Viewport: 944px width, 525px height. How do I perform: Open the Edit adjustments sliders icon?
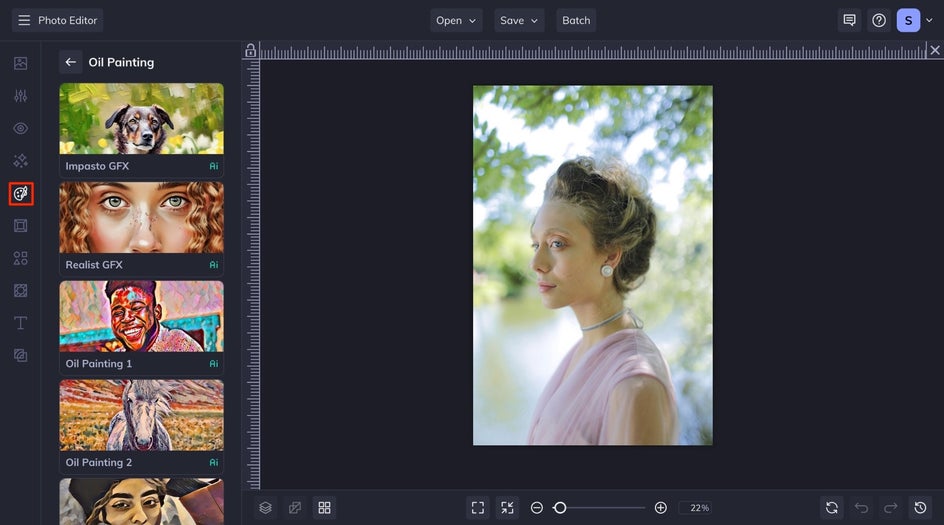(x=21, y=96)
